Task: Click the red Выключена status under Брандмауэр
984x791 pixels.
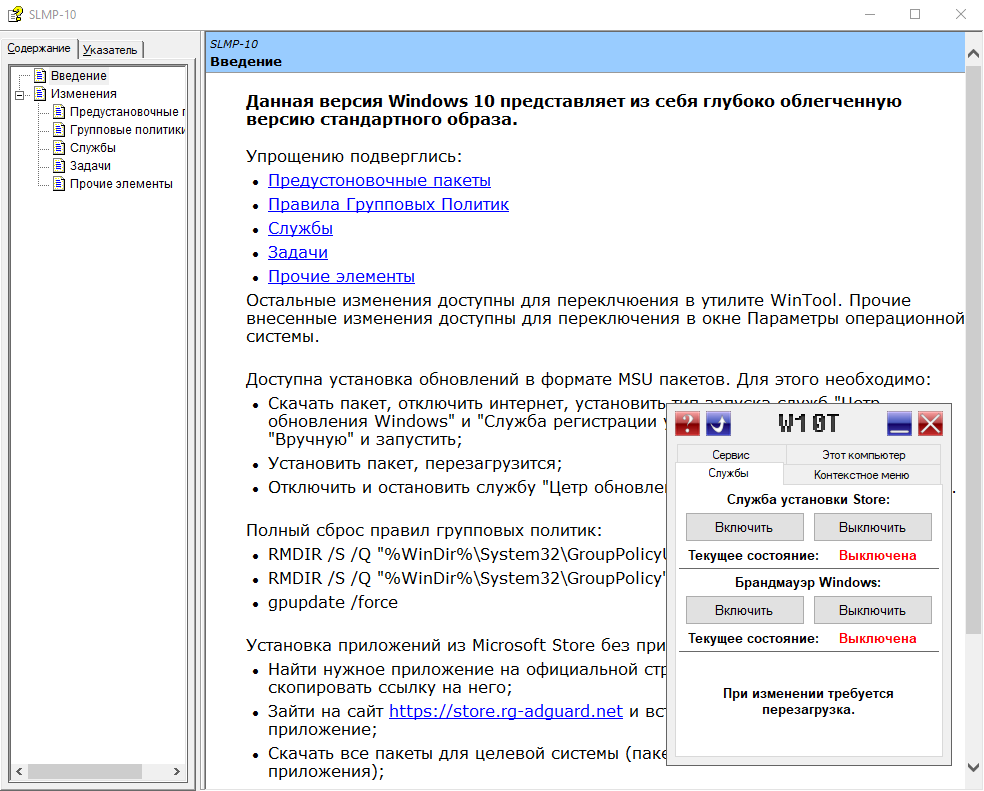Action: (x=877, y=638)
